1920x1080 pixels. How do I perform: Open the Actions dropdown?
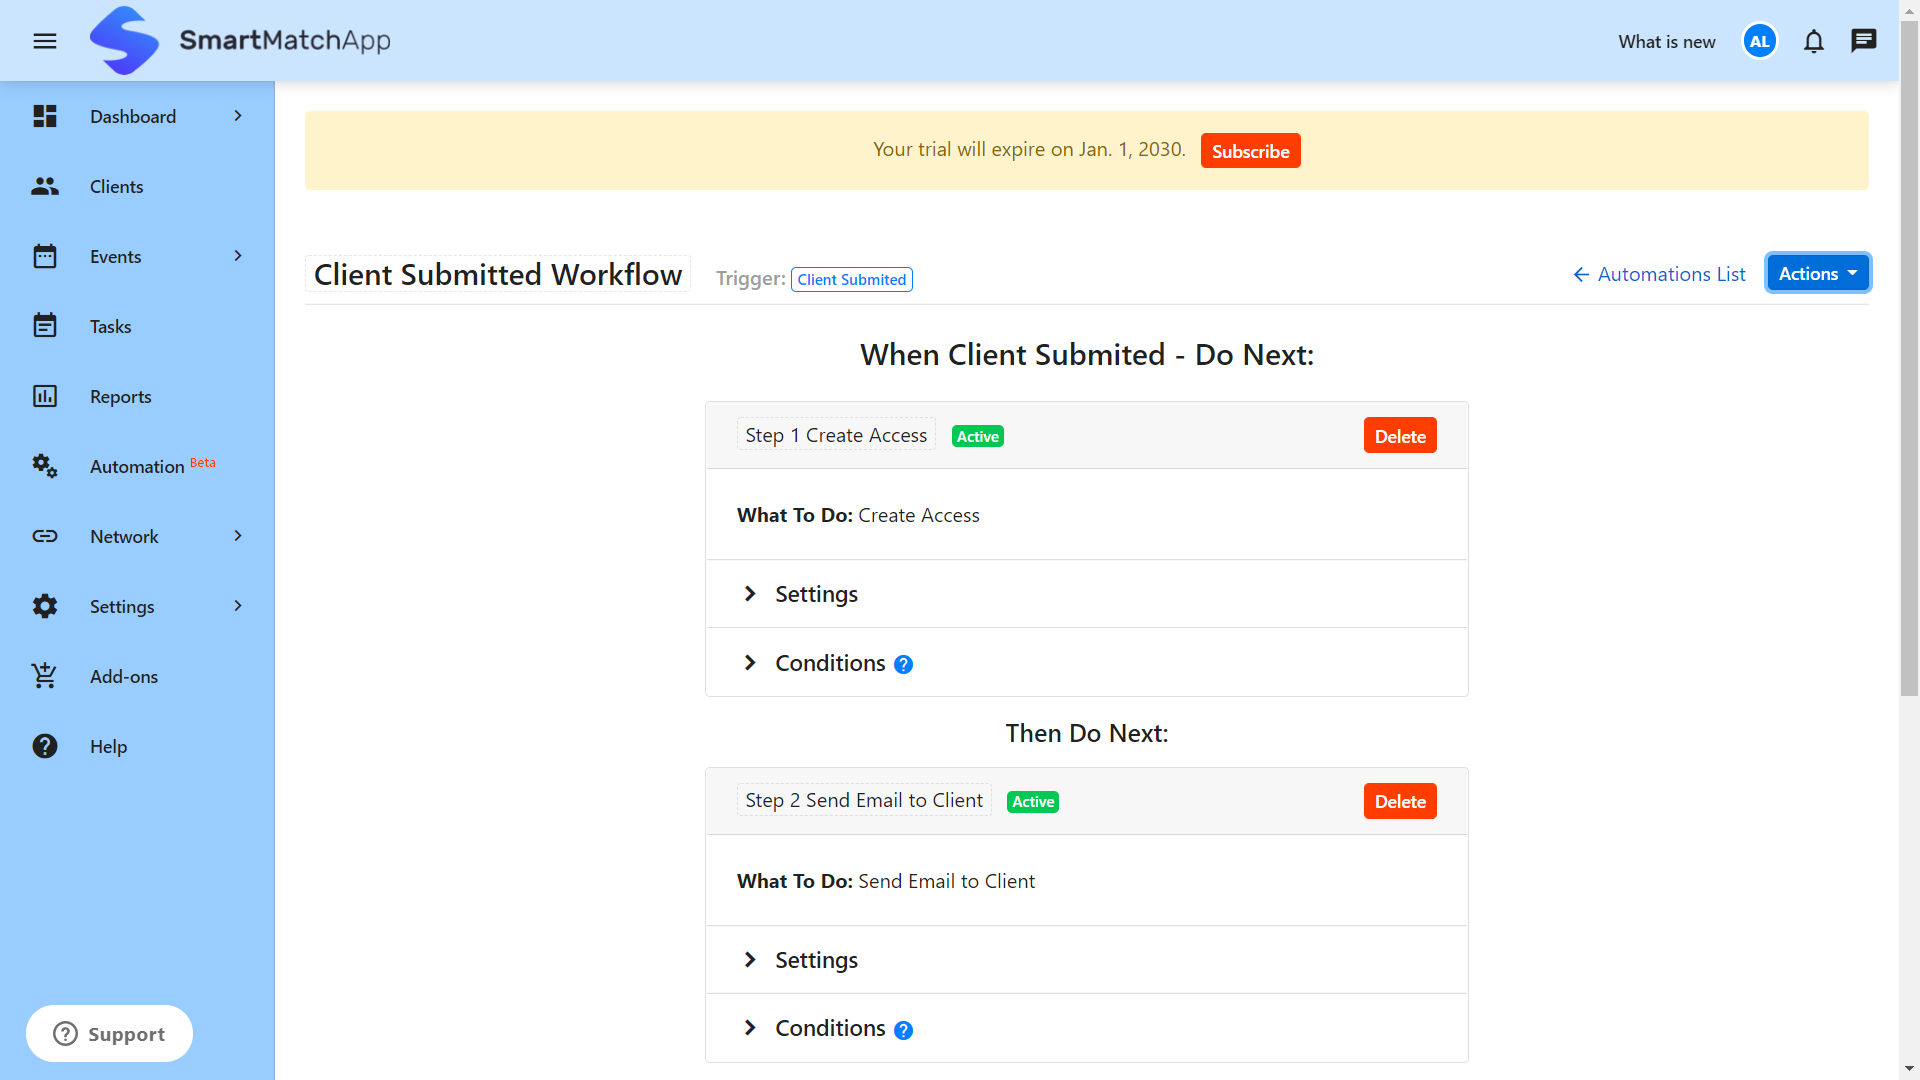point(1817,272)
